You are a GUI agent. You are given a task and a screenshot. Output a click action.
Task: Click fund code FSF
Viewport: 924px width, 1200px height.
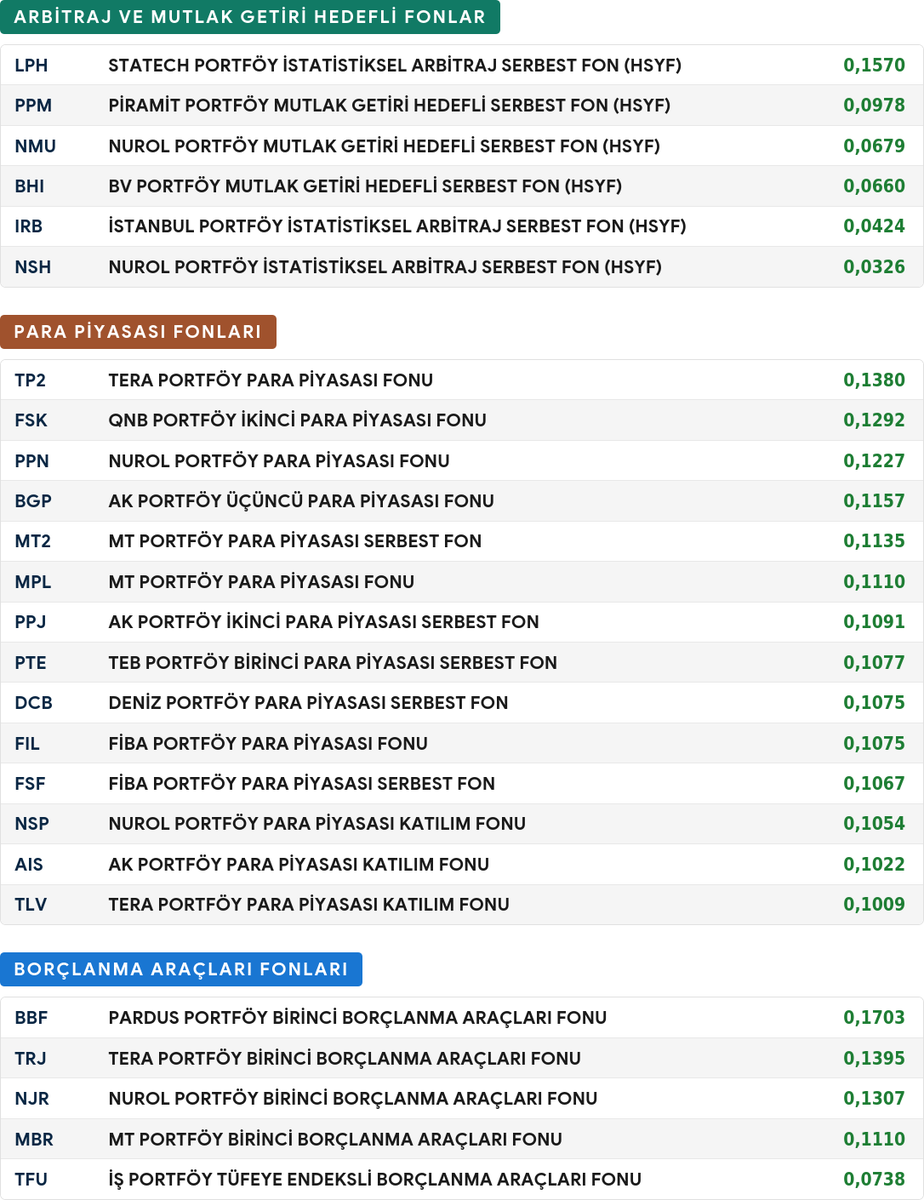click(30, 784)
